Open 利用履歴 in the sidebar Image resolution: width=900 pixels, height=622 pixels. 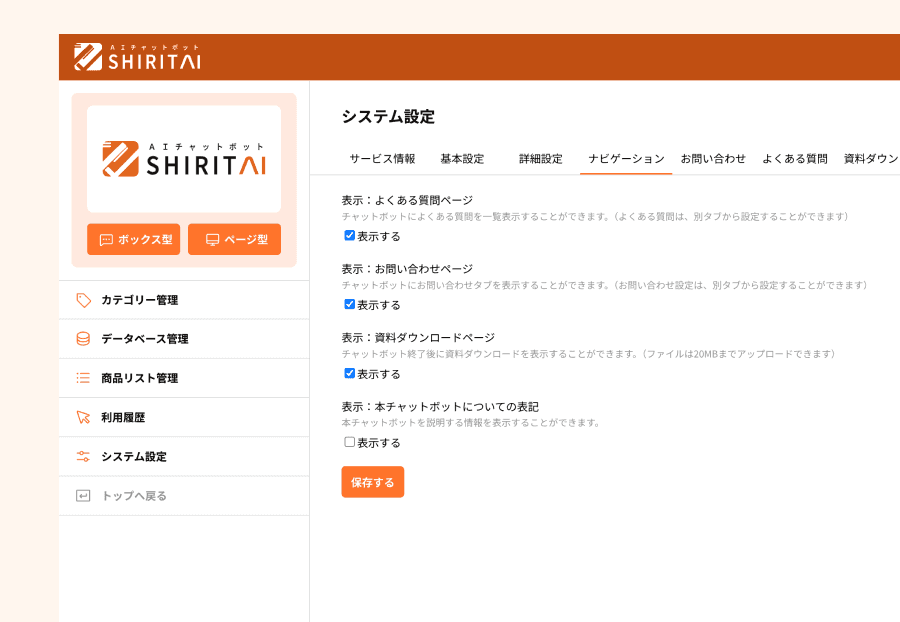click(184, 417)
